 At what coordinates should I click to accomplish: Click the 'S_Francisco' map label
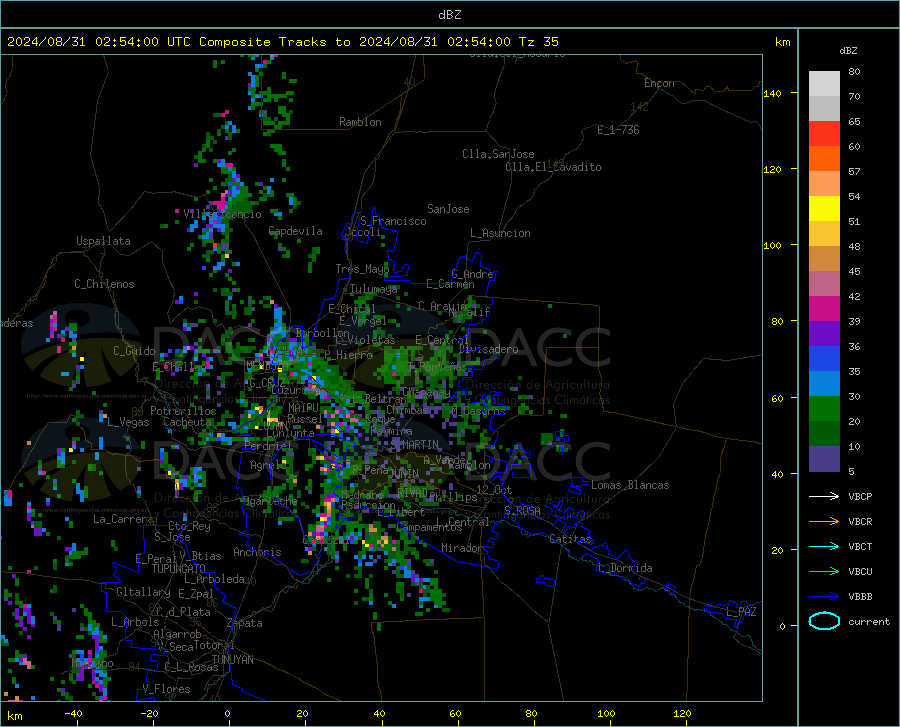click(x=393, y=221)
